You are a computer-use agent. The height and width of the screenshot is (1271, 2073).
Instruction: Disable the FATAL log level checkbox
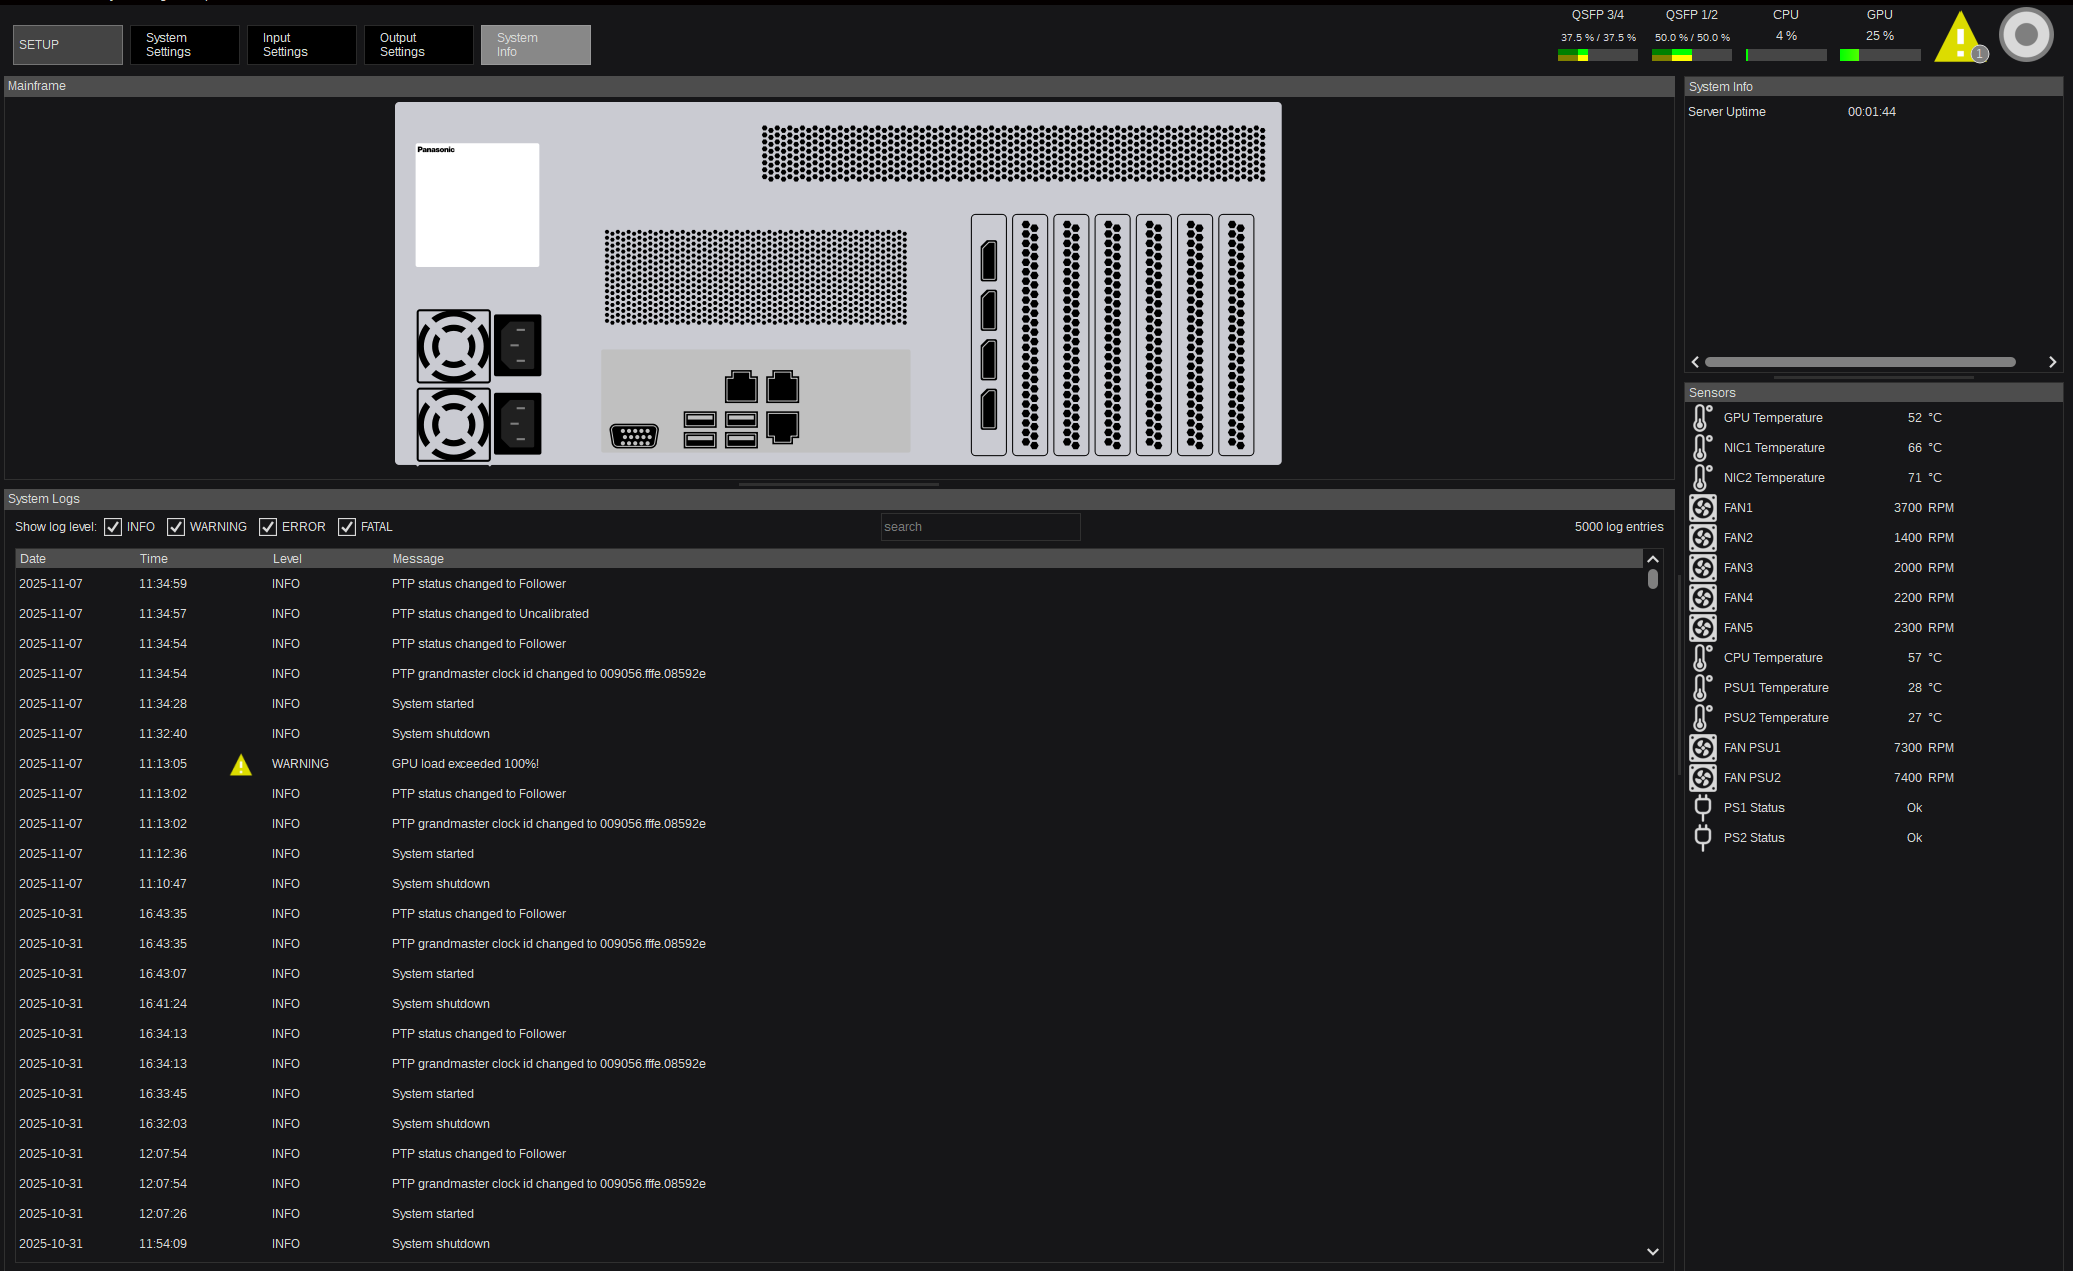[347, 527]
